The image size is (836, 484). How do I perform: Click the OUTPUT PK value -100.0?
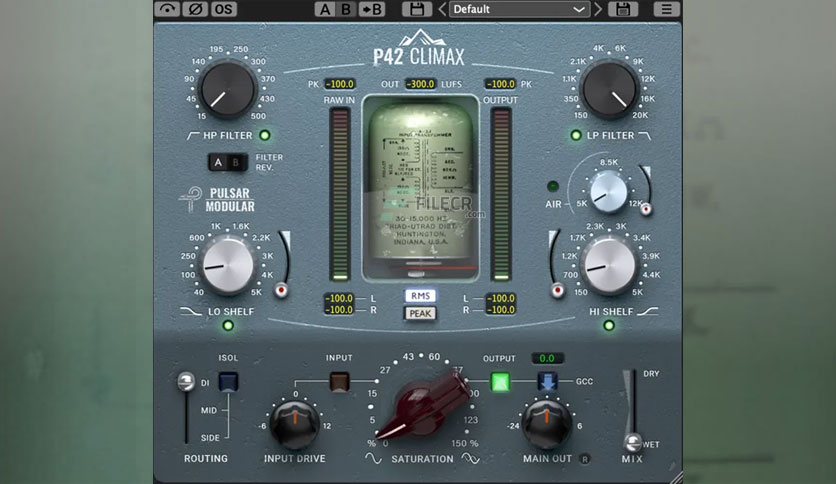pos(500,84)
